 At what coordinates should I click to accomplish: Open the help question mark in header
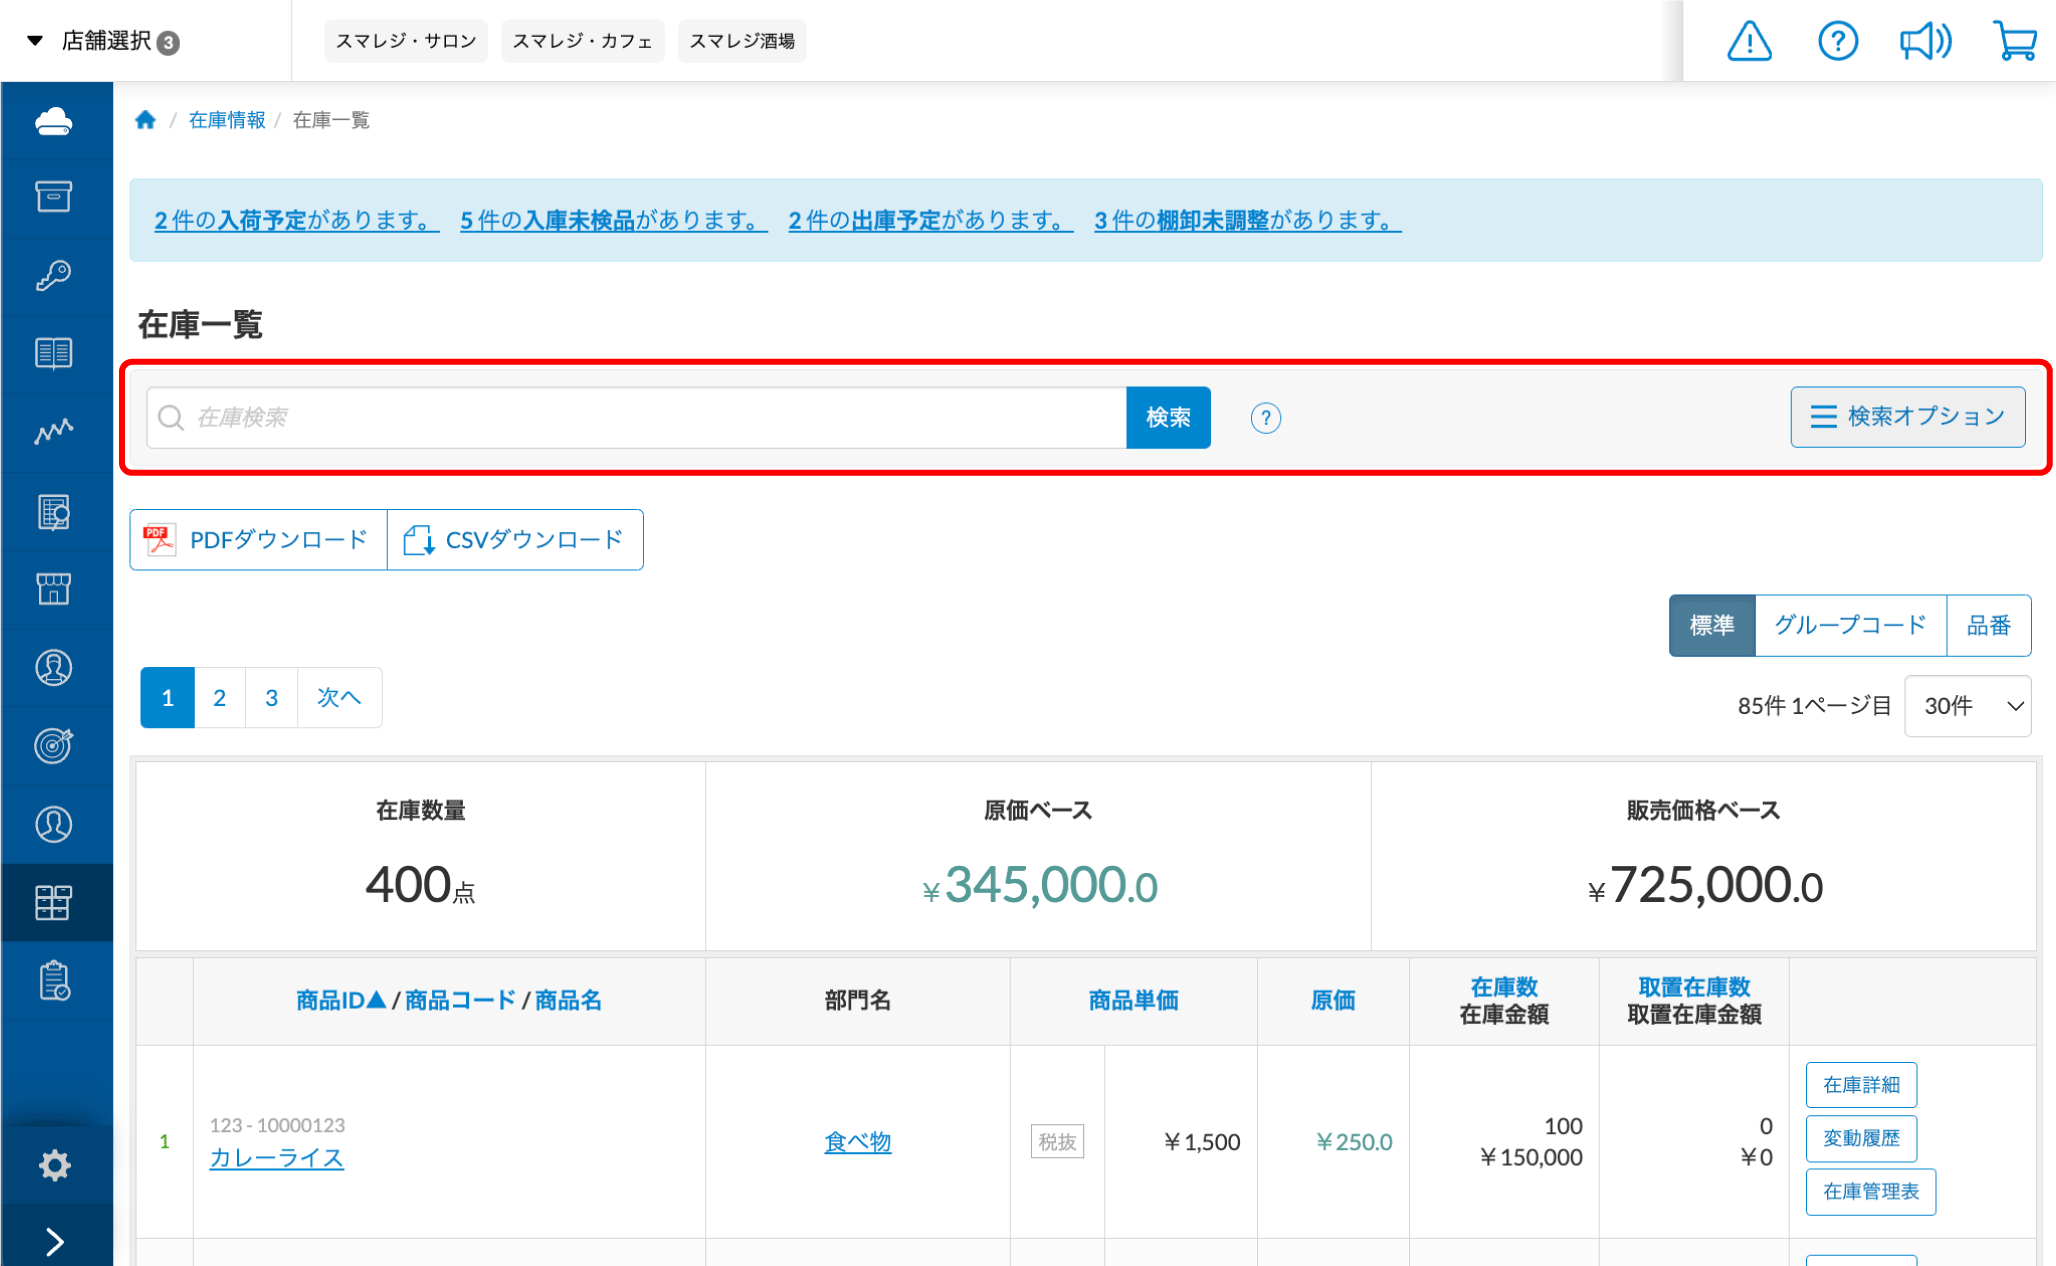pyautogui.click(x=1837, y=41)
